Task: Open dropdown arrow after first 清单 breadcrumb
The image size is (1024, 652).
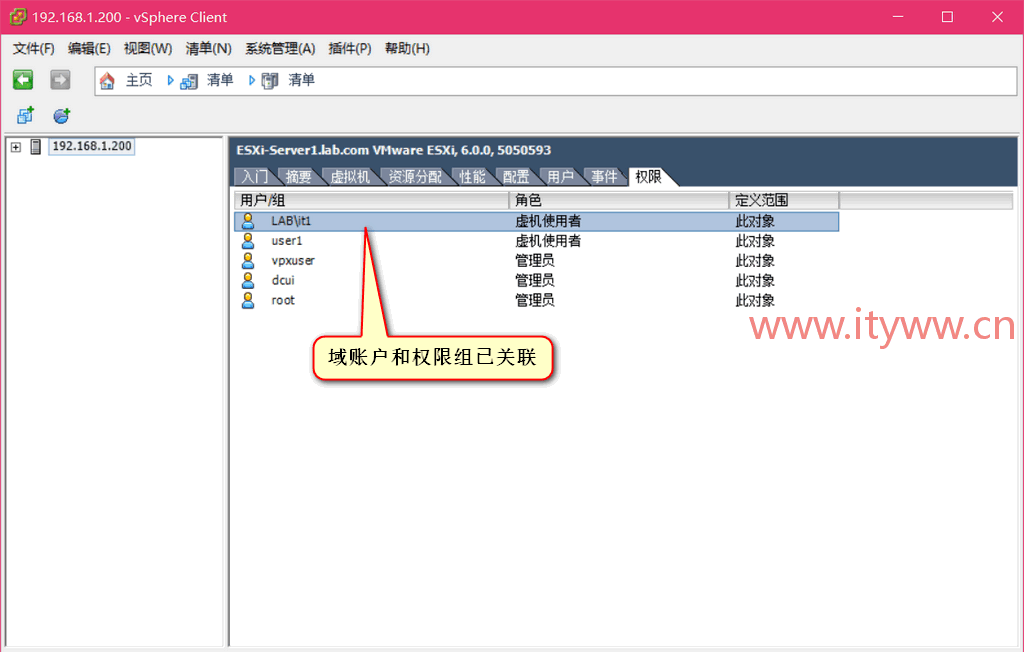Action: (251, 80)
